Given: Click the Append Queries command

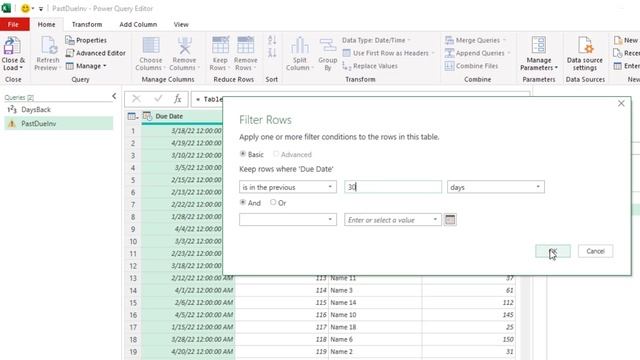Looking at the screenshot, I should coord(477,53).
